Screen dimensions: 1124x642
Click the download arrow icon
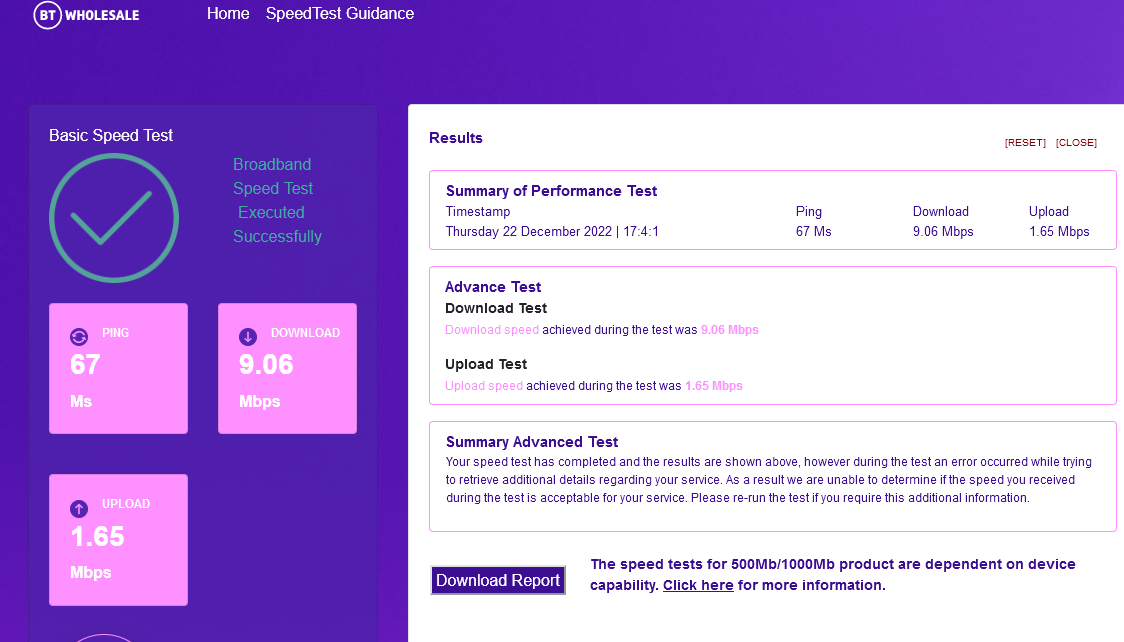click(248, 337)
